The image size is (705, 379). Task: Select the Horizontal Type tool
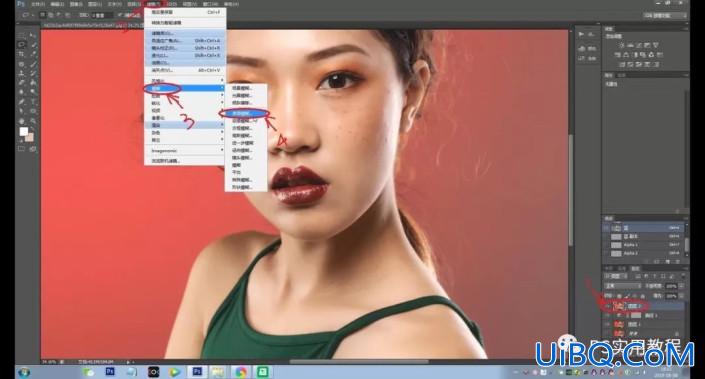pyautogui.click(x=33, y=102)
